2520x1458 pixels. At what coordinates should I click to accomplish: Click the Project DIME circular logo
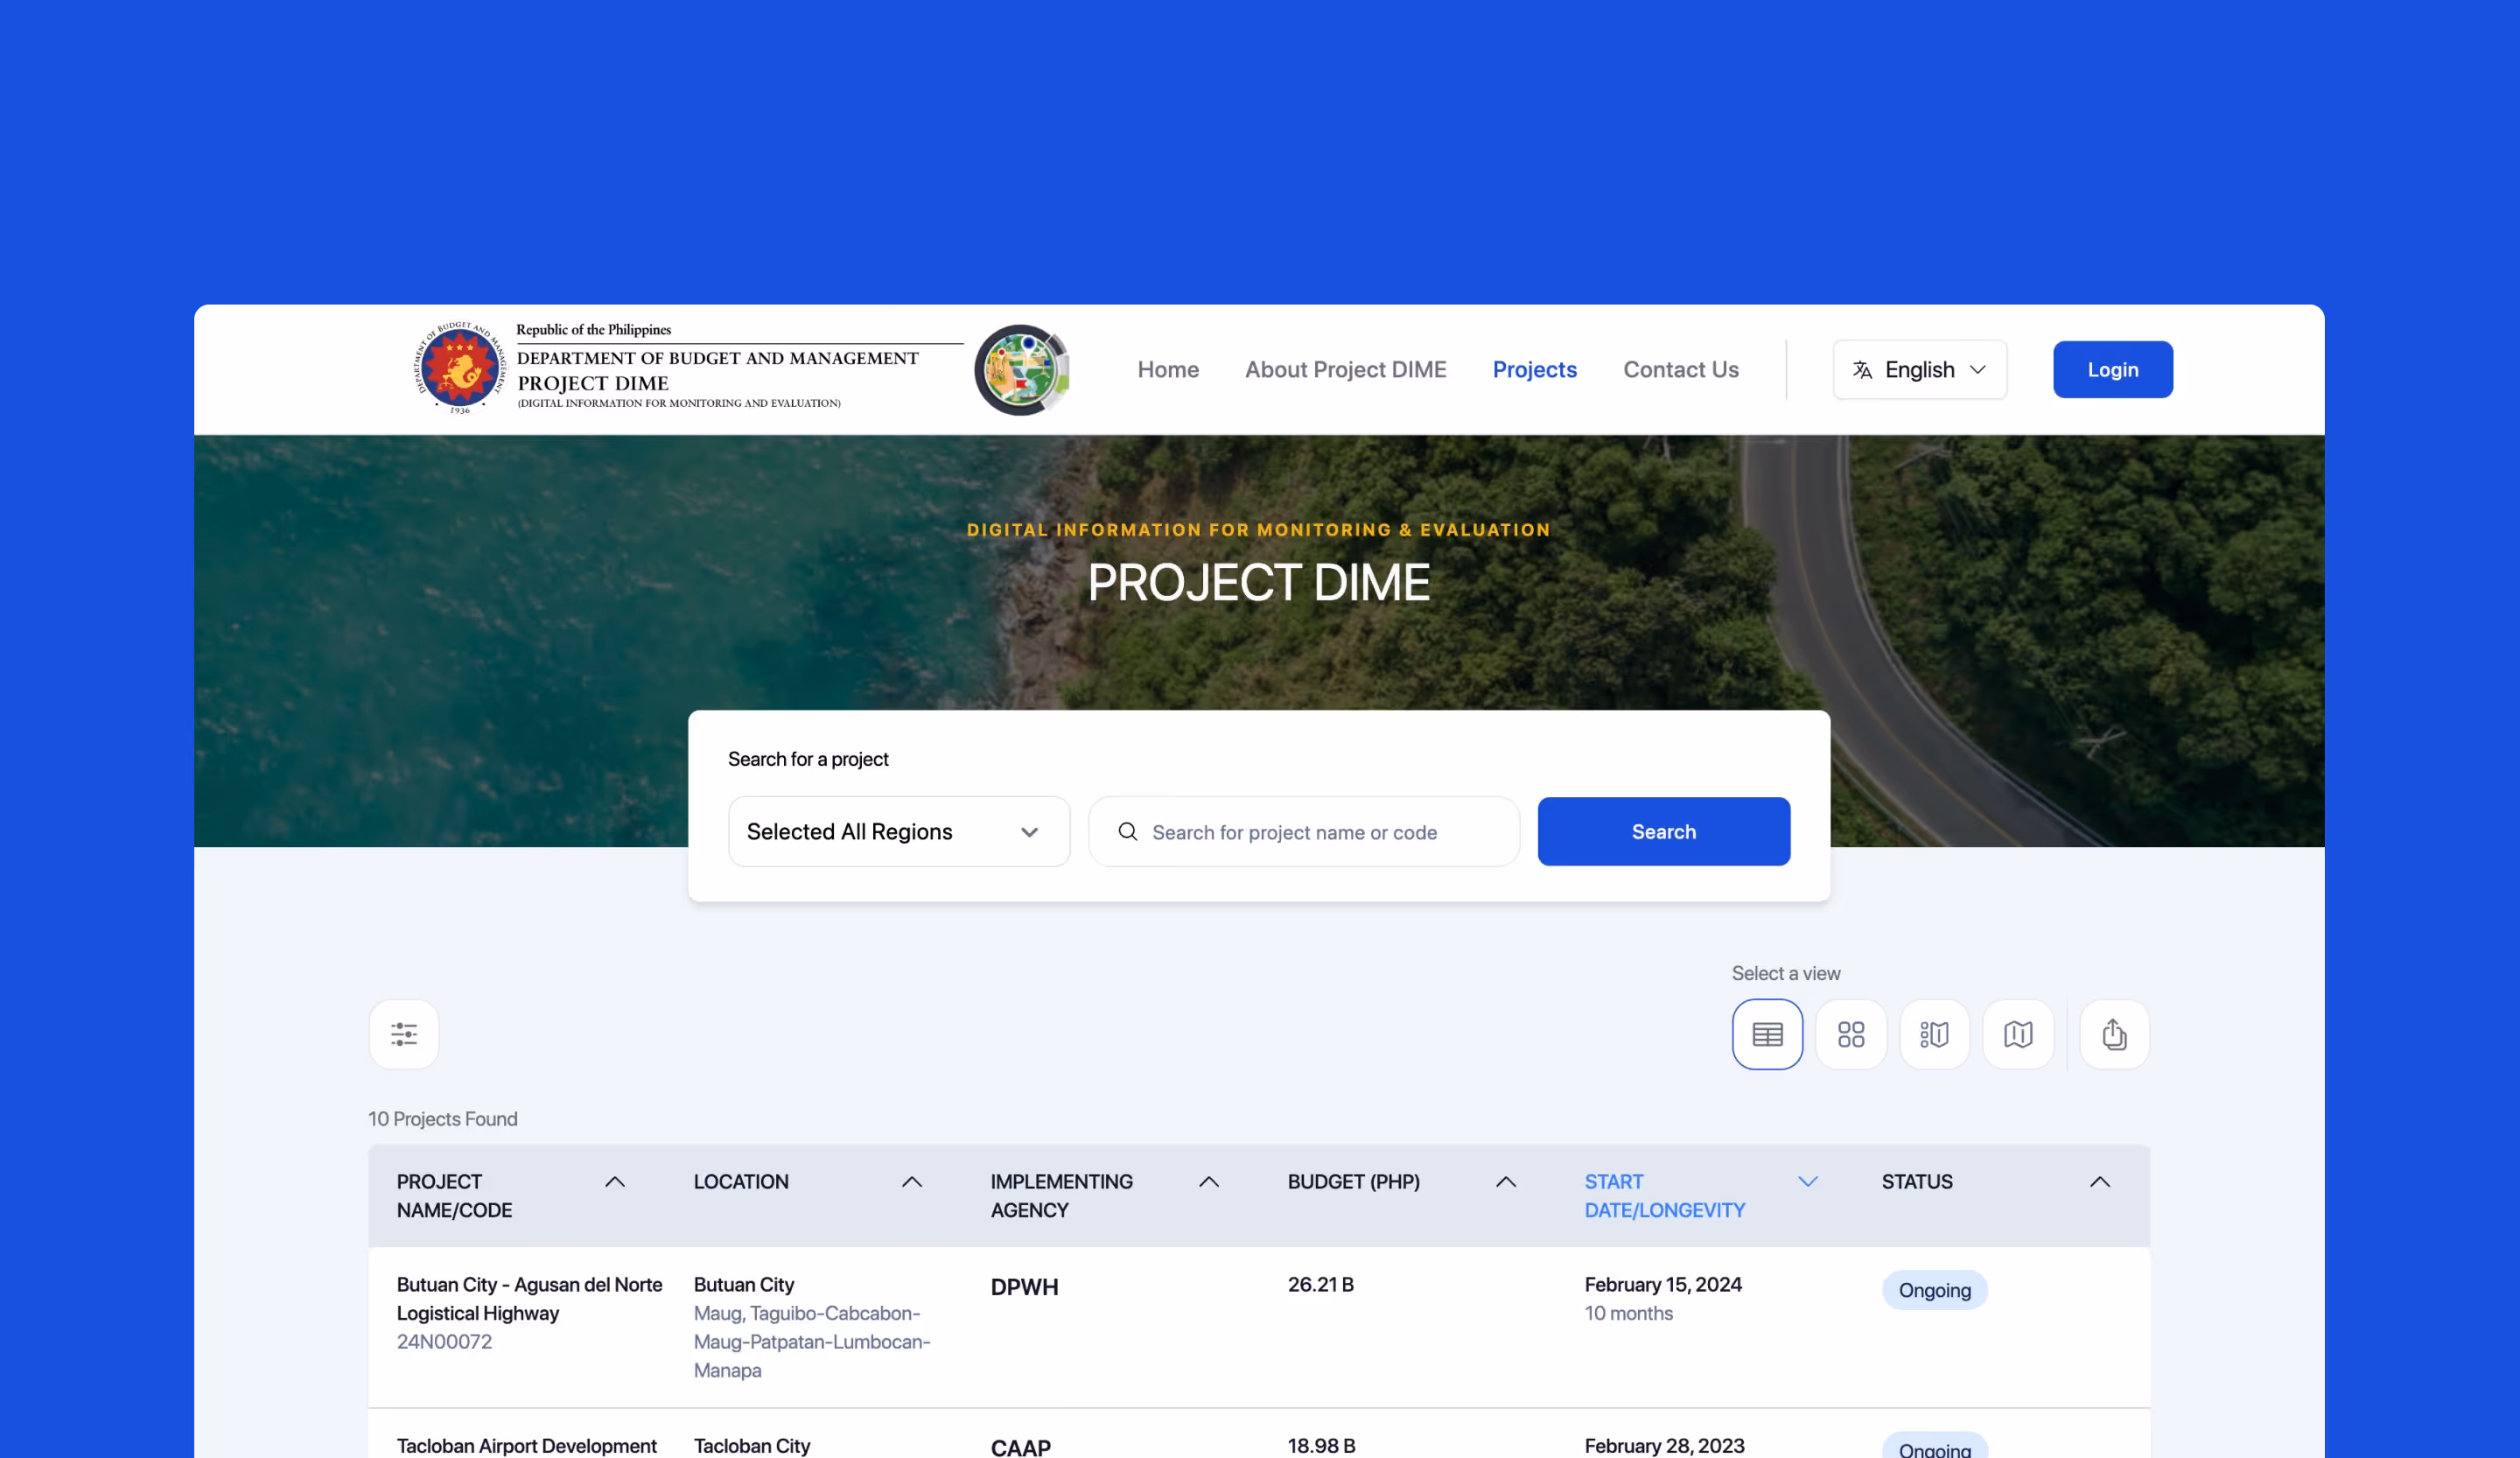click(1021, 369)
